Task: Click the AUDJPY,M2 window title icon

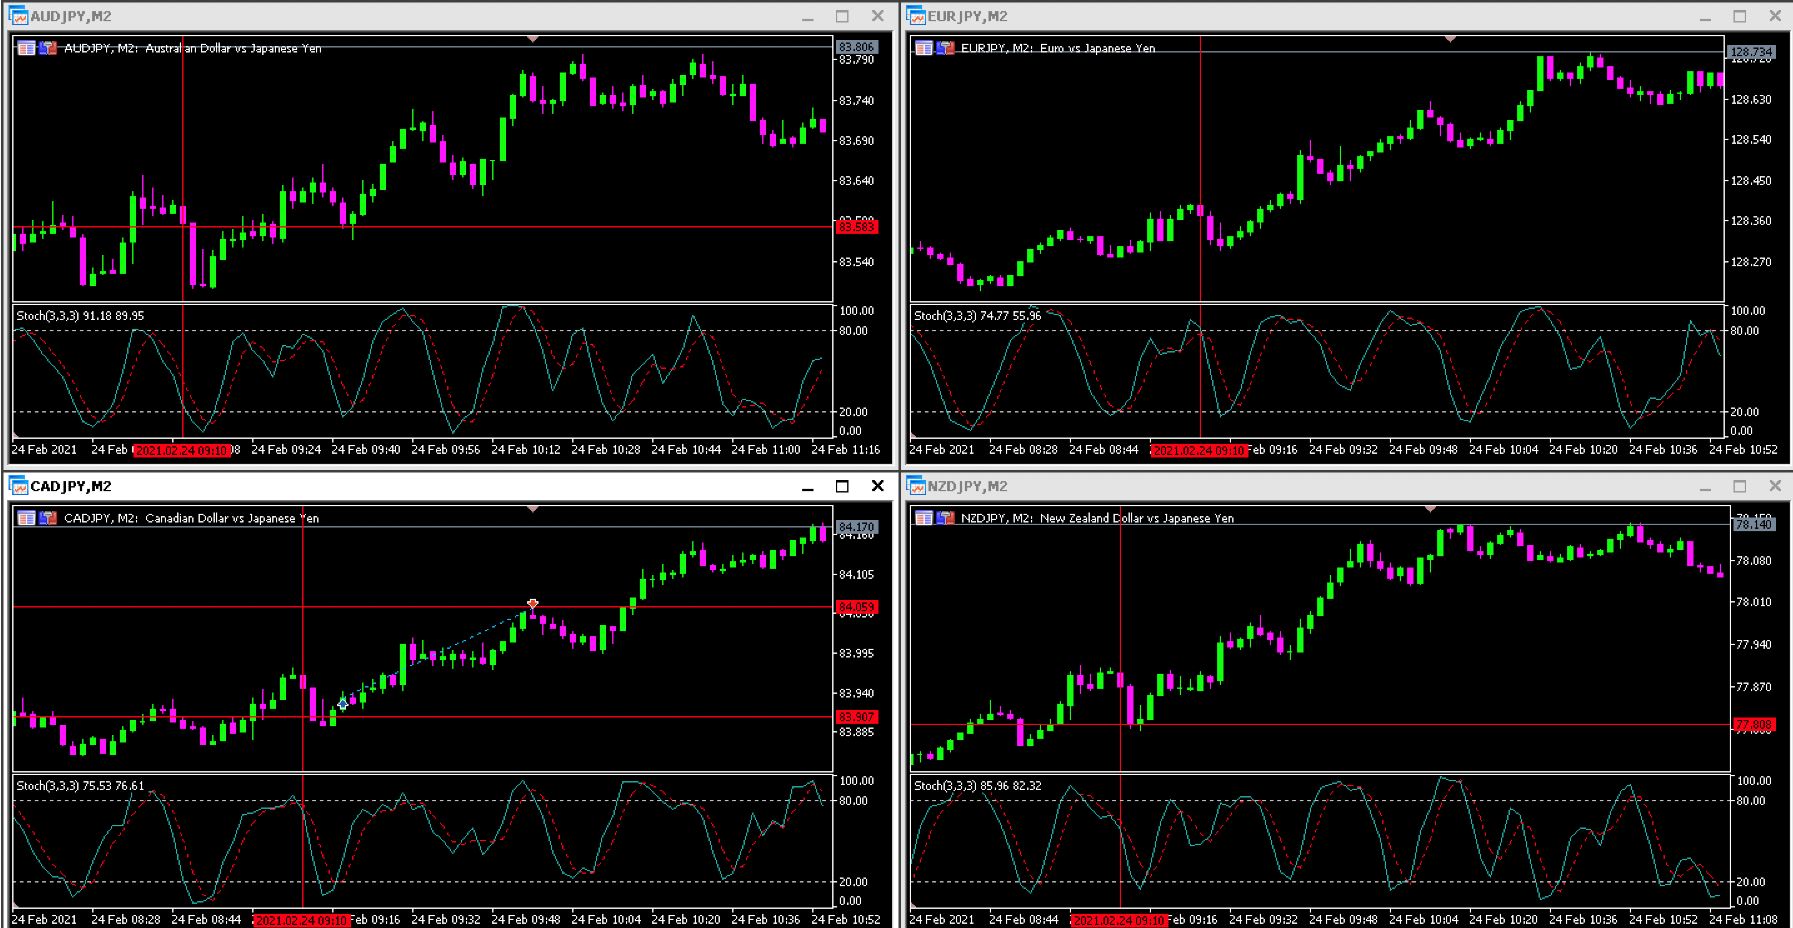Action: tap(18, 16)
